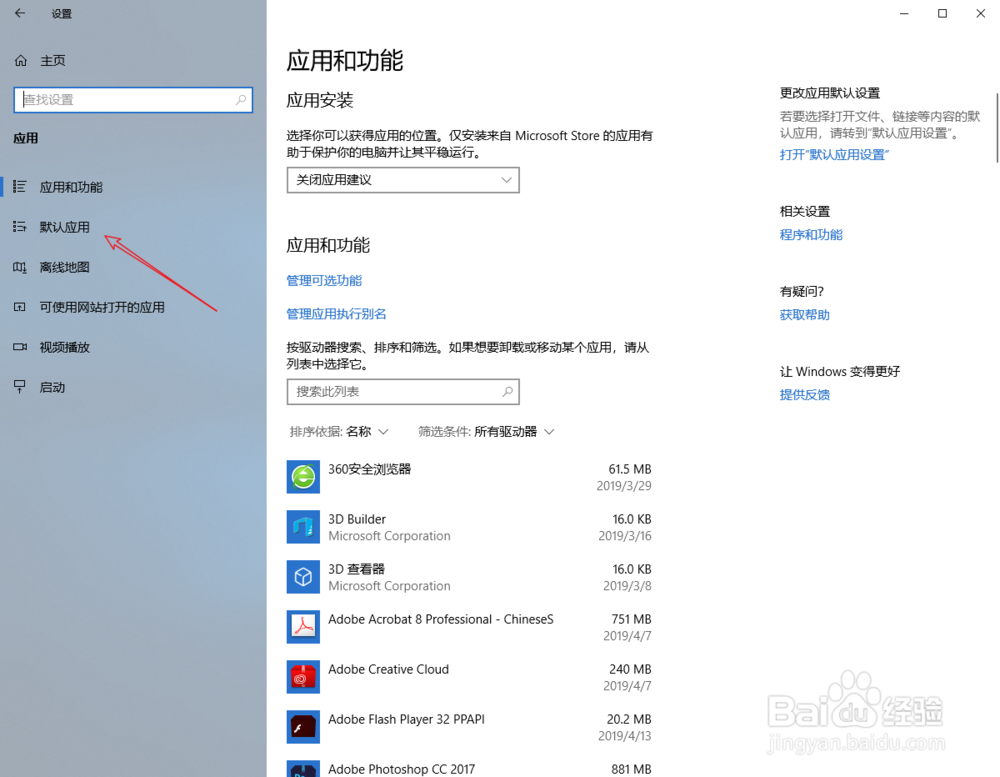Screen dimensions: 1000x777
Task: Click the 搜索此列表 search field
Action: (x=403, y=391)
